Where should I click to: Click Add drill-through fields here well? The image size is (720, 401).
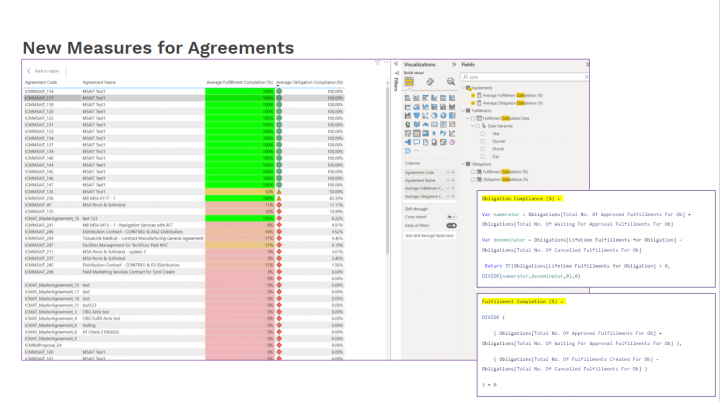pos(429,236)
